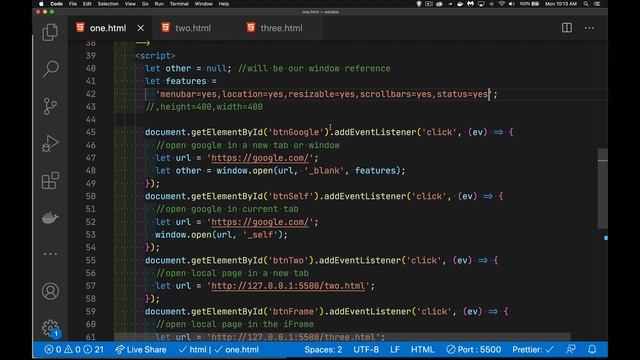Change end of line sequence LF
Image resolution: width=640 pixels, height=360 pixels.
395,350
